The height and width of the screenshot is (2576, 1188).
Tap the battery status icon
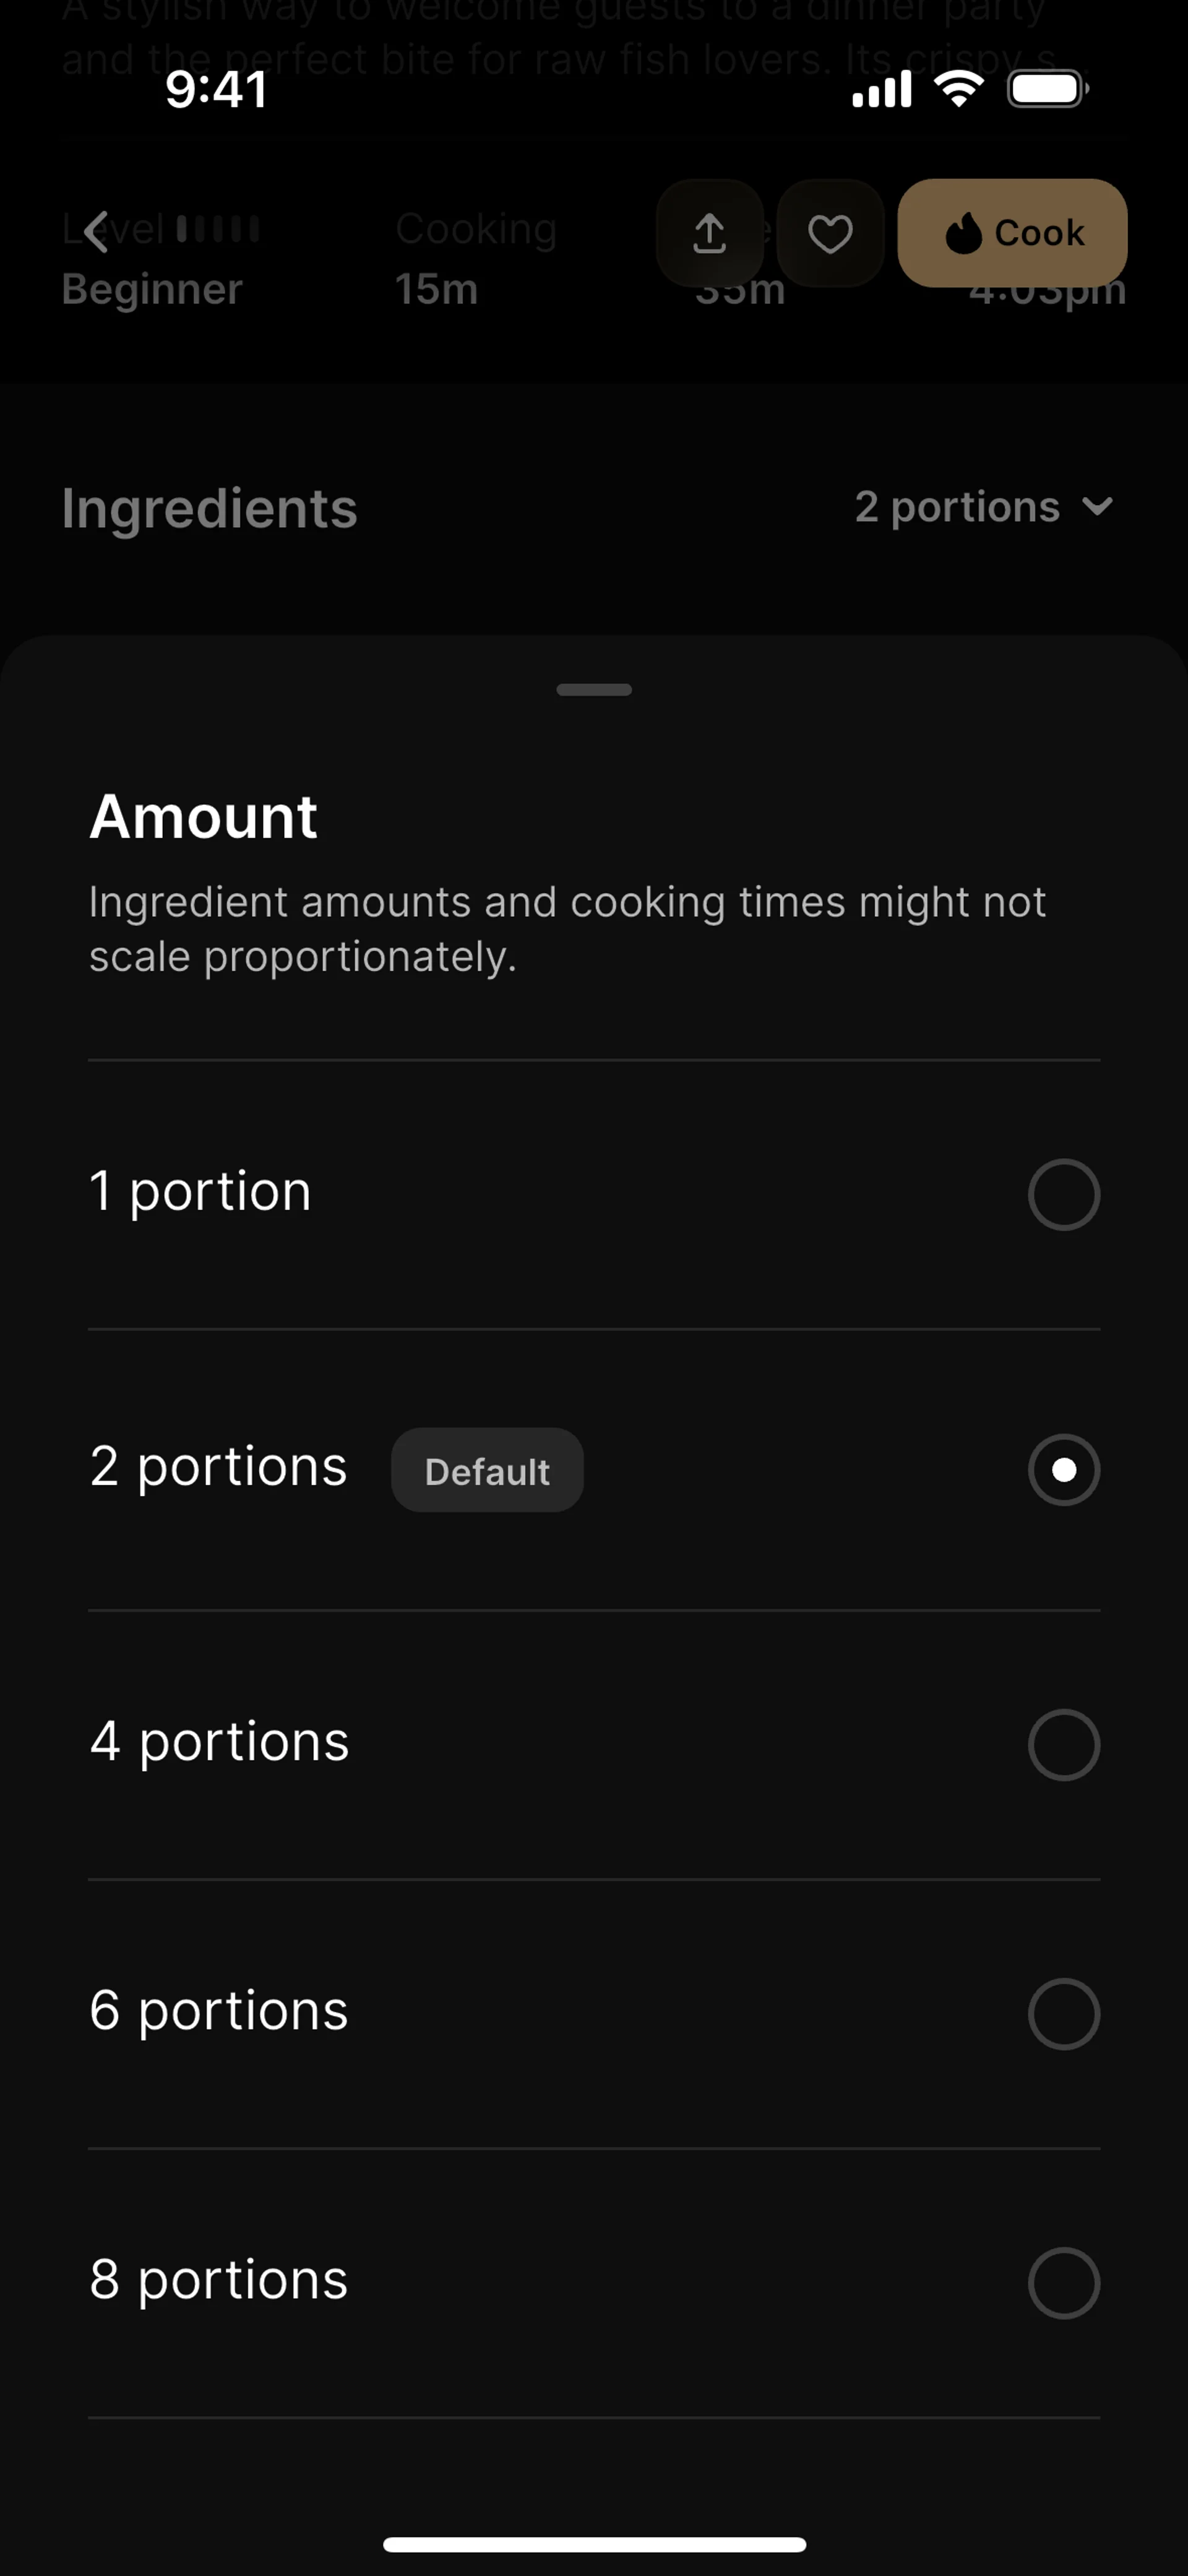[x=1047, y=89]
